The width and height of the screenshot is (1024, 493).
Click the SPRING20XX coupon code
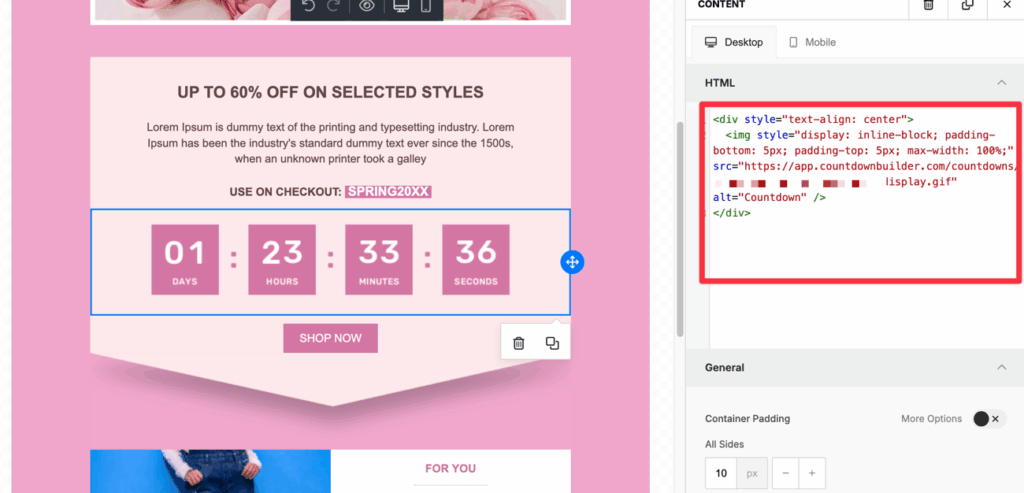click(x=389, y=191)
